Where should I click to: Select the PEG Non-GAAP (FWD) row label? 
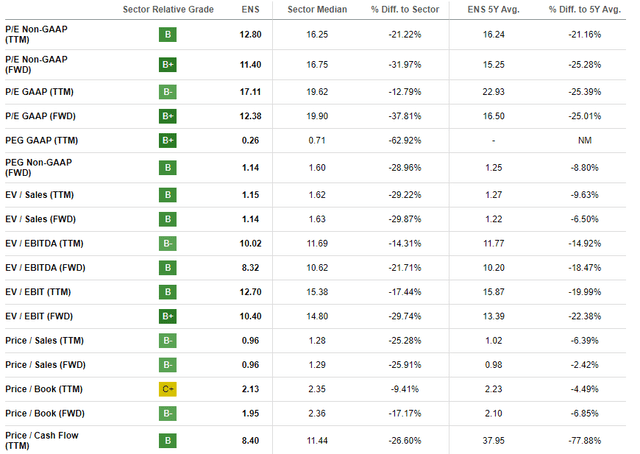point(38,168)
